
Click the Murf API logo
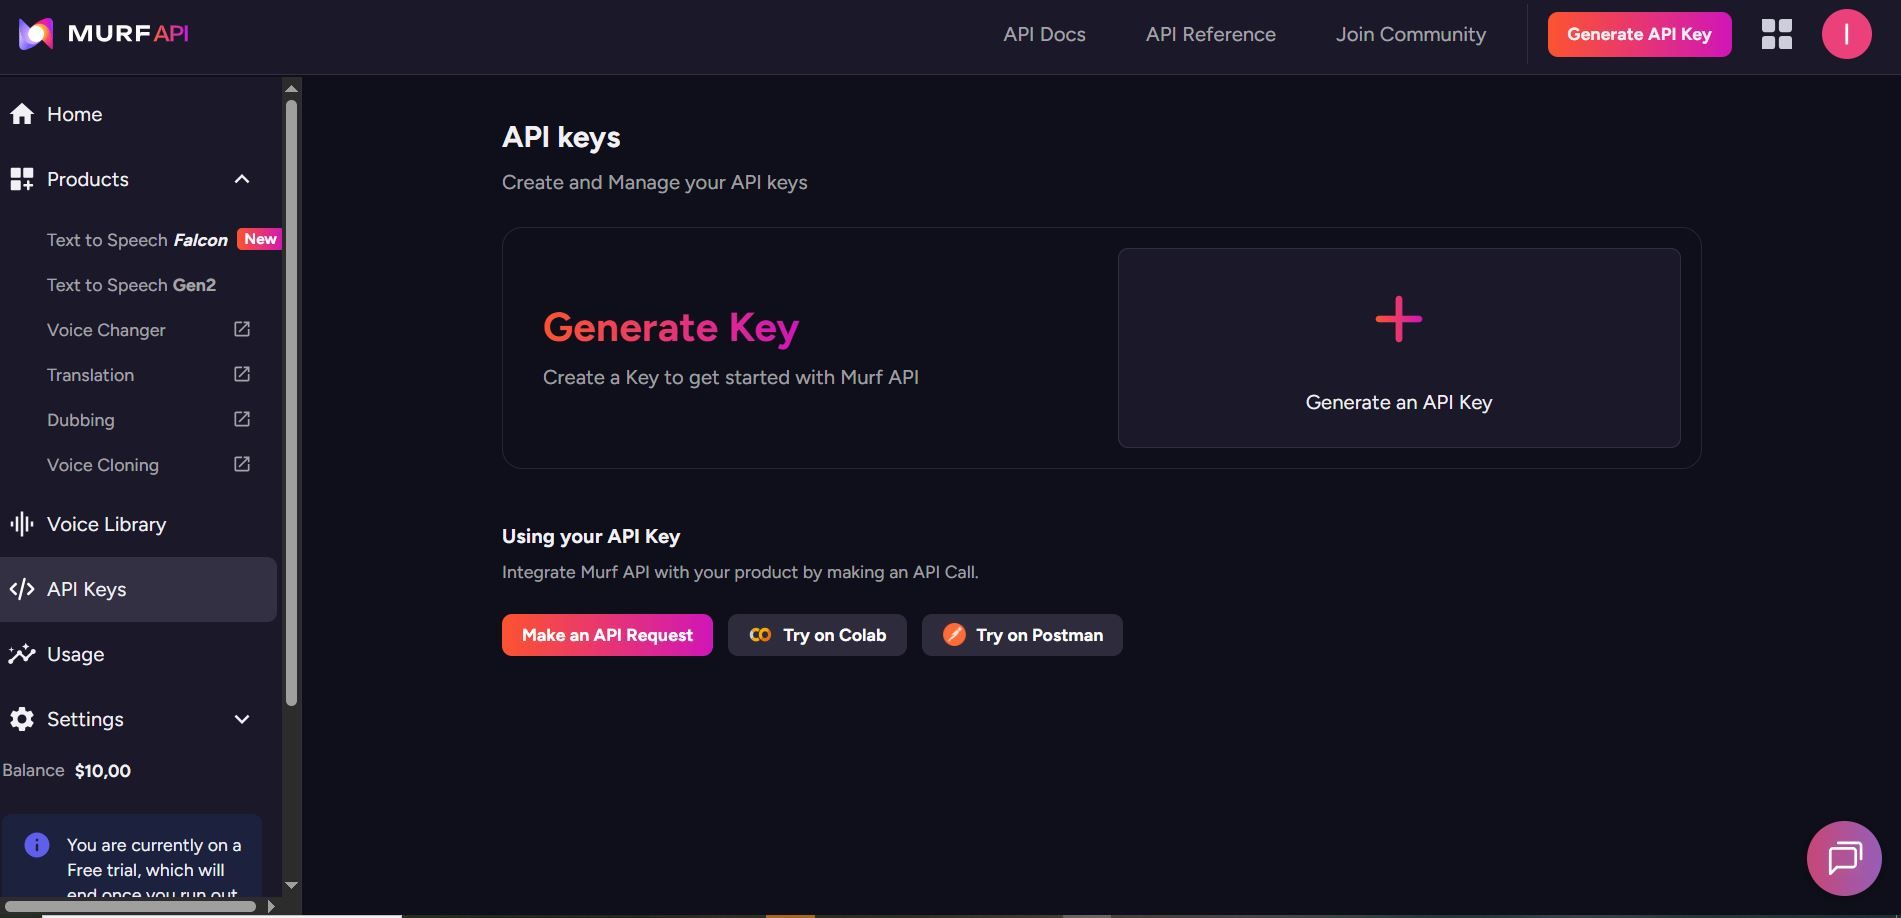tap(103, 34)
